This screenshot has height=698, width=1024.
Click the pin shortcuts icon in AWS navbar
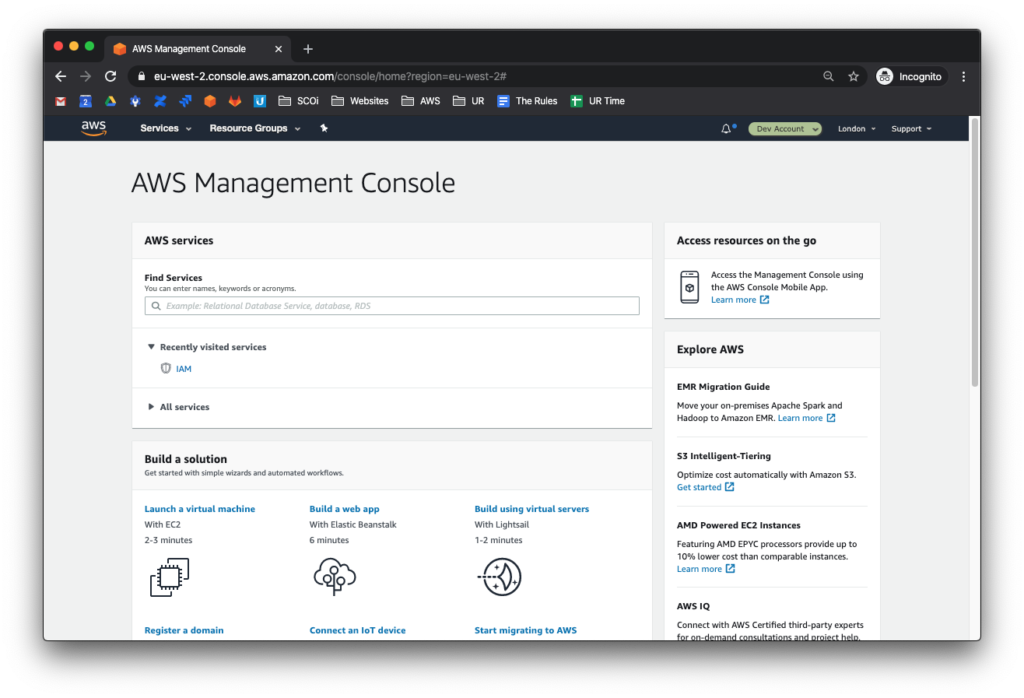click(324, 128)
